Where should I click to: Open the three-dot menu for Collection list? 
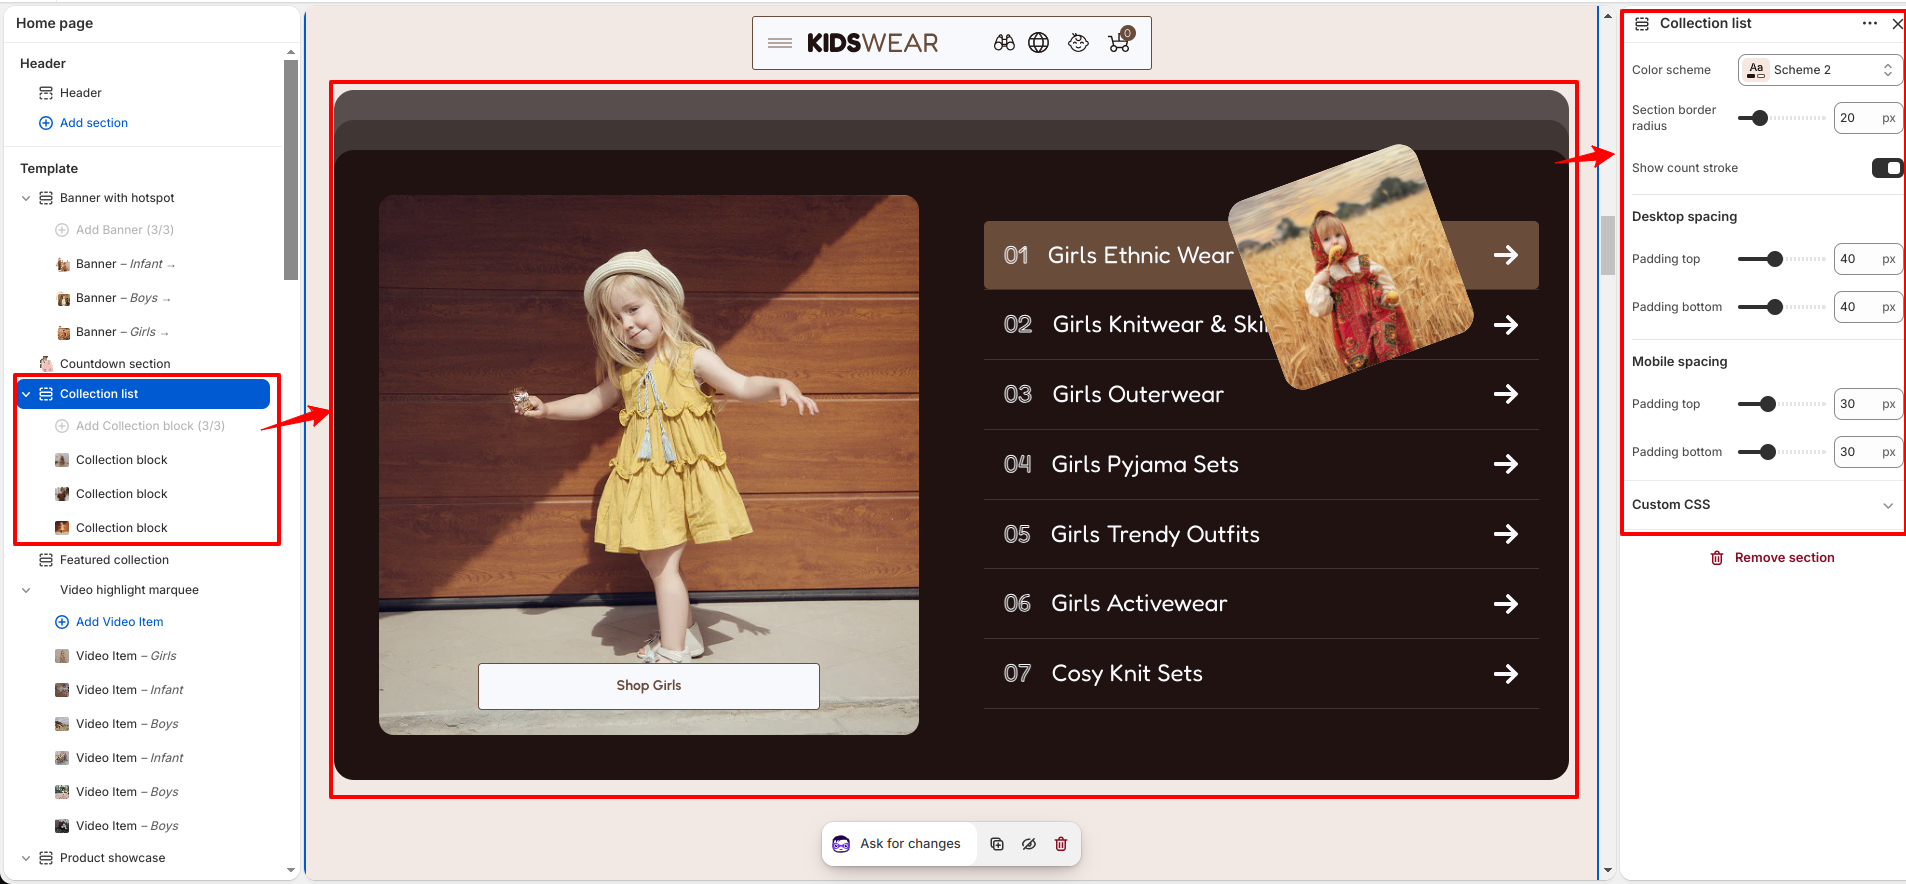click(x=1870, y=23)
